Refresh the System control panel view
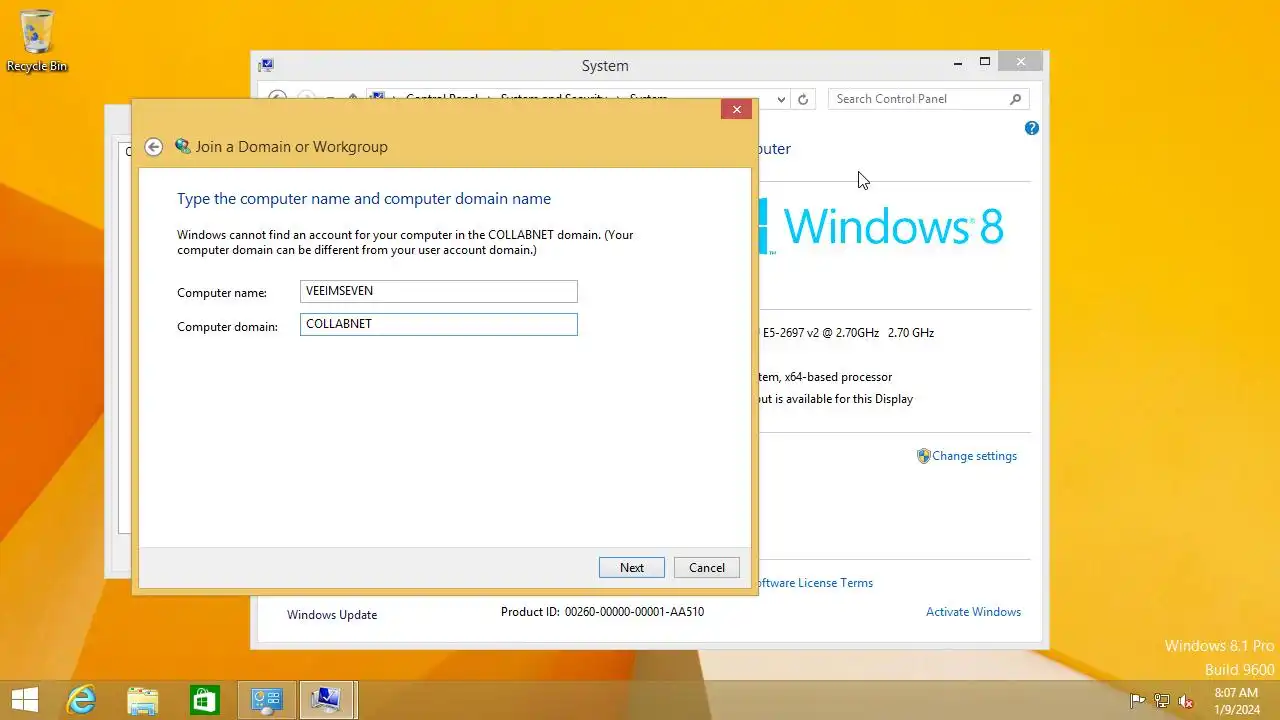Image resolution: width=1280 pixels, height=720 pixels. click(x=802, y=99)
